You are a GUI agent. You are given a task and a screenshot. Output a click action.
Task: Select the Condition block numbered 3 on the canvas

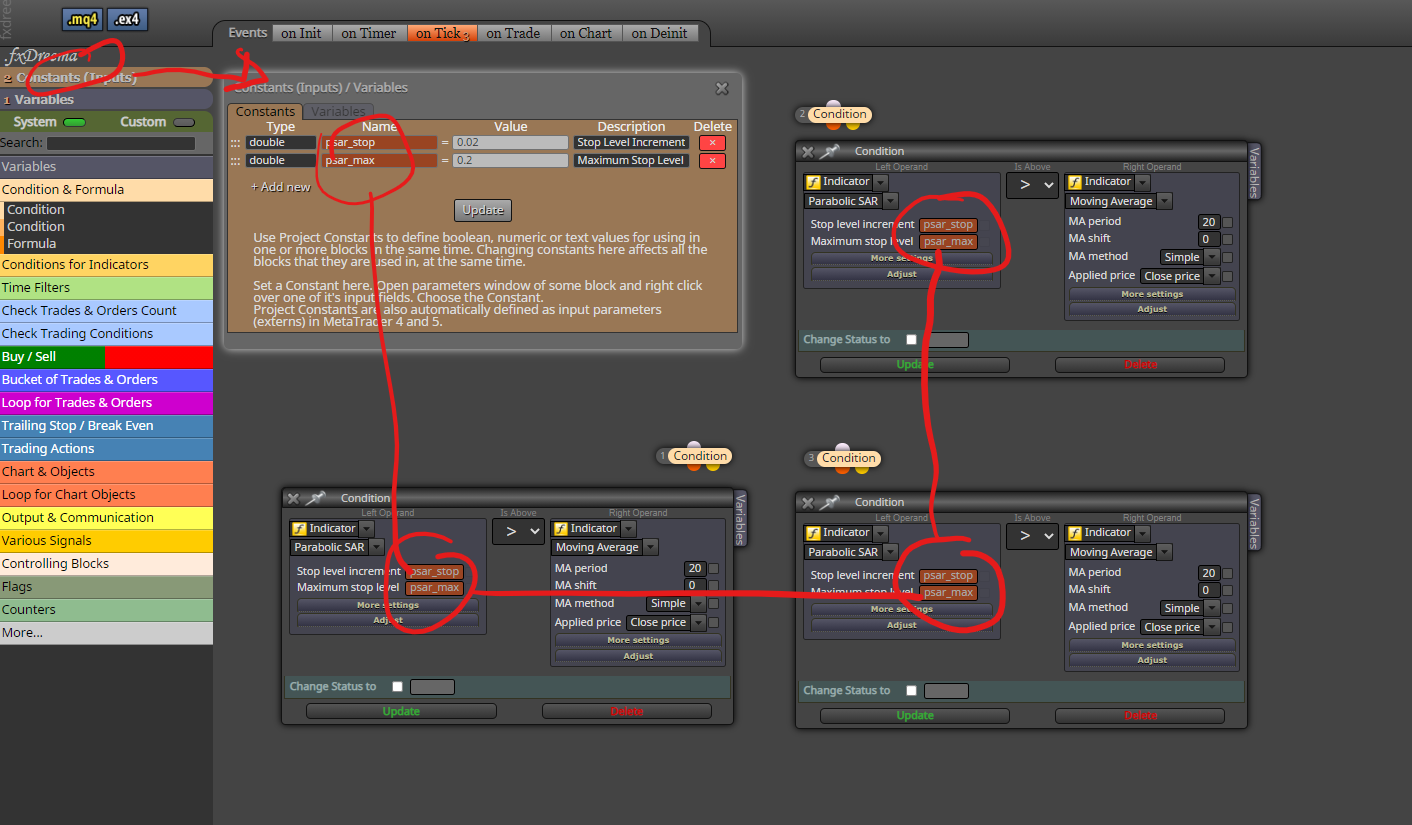(848, 458)
